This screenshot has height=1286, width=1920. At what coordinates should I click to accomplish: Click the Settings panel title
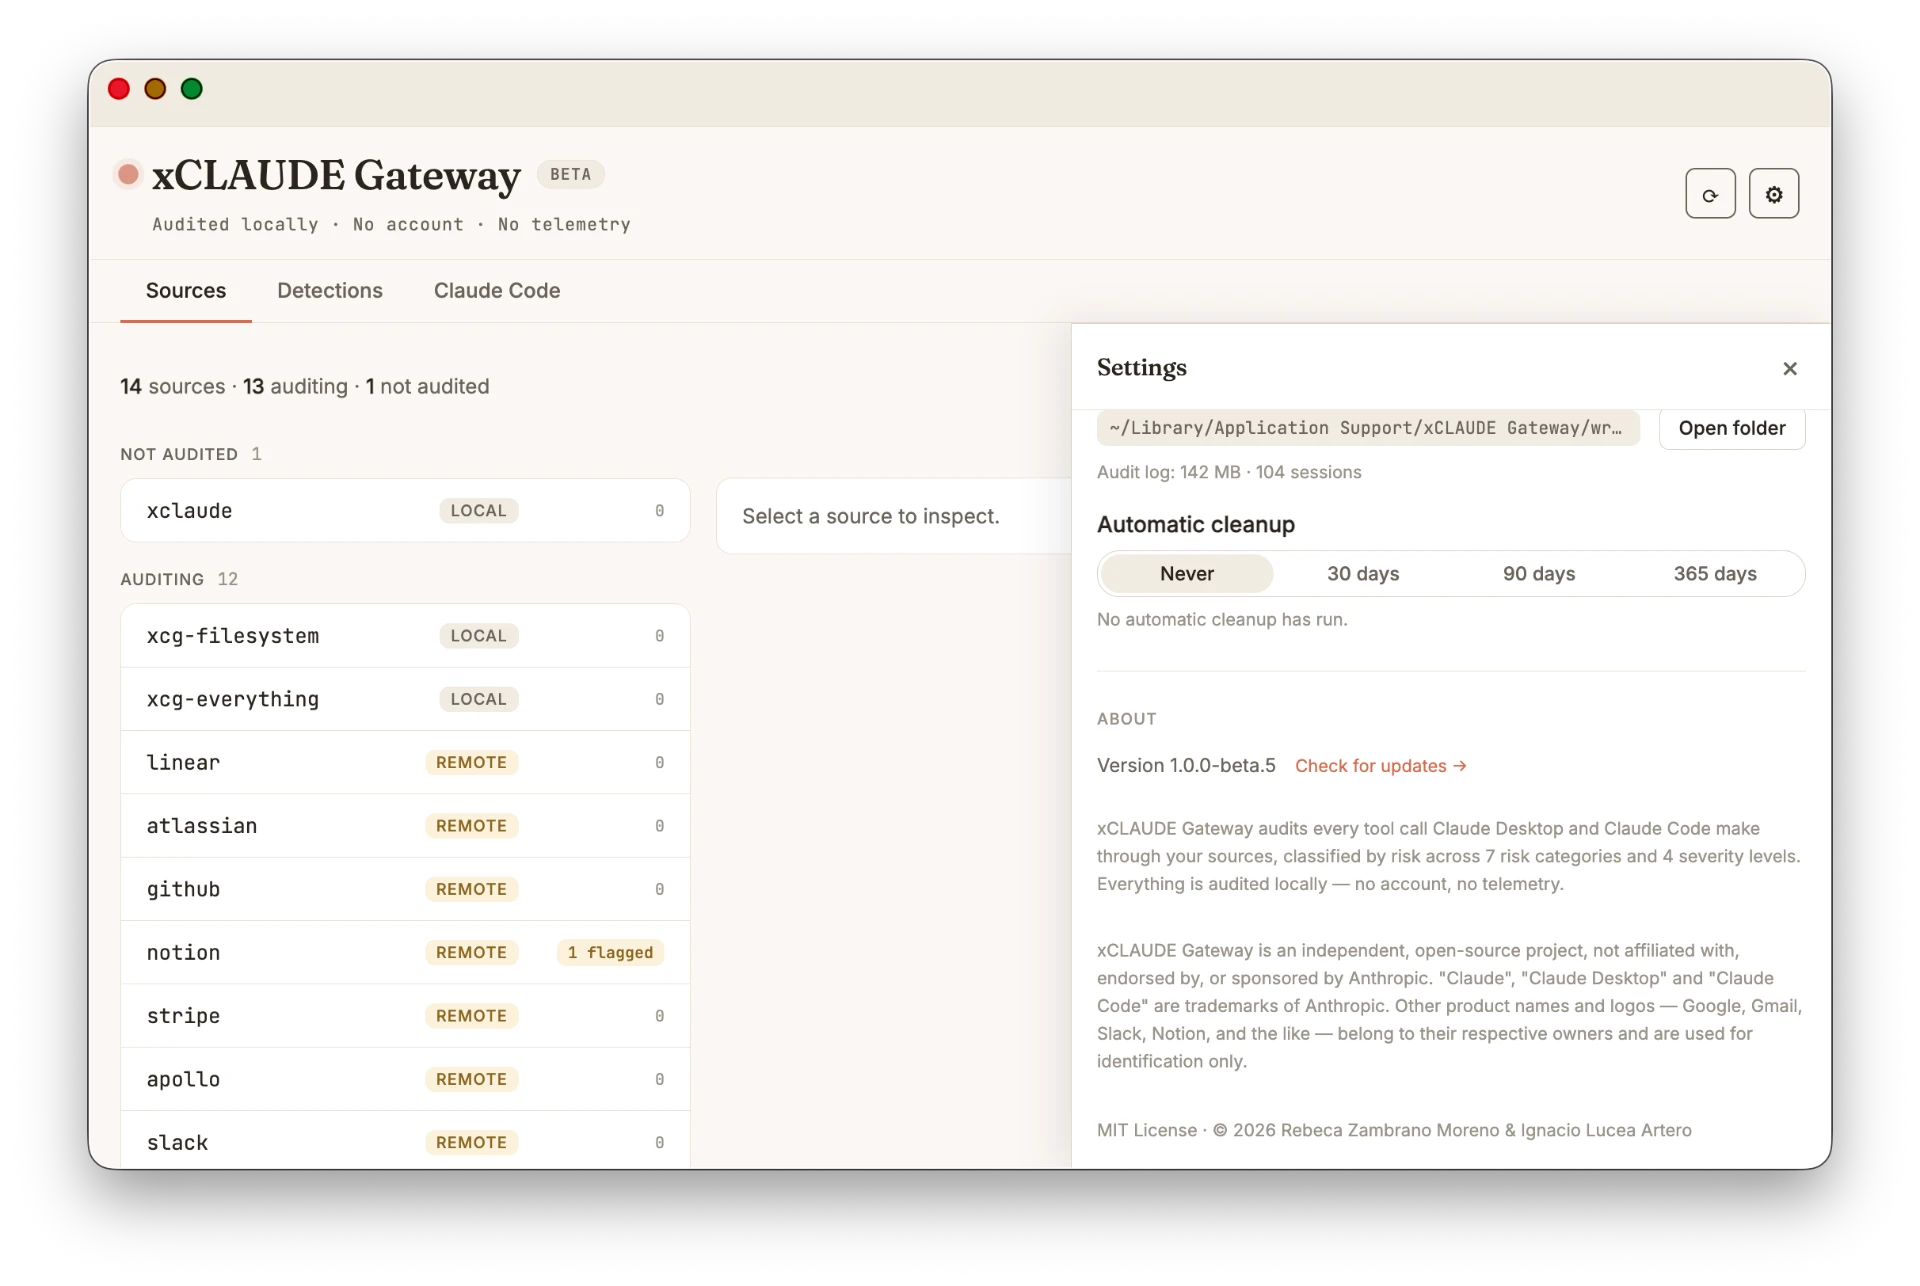(x=1142, y=368)
